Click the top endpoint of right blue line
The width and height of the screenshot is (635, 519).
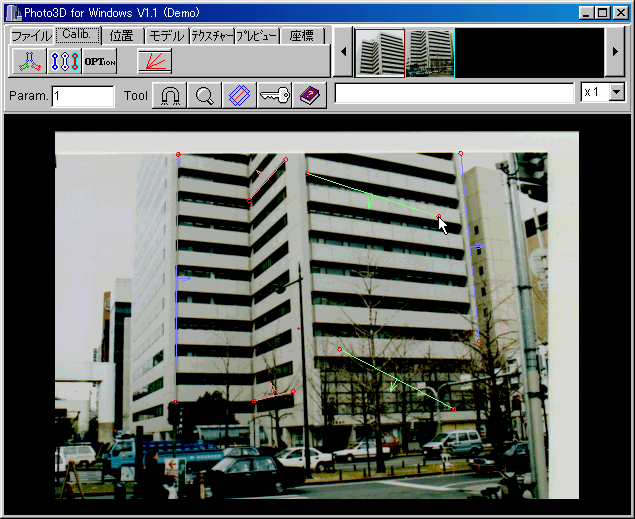pyautogui.click(x=460, y=153)
